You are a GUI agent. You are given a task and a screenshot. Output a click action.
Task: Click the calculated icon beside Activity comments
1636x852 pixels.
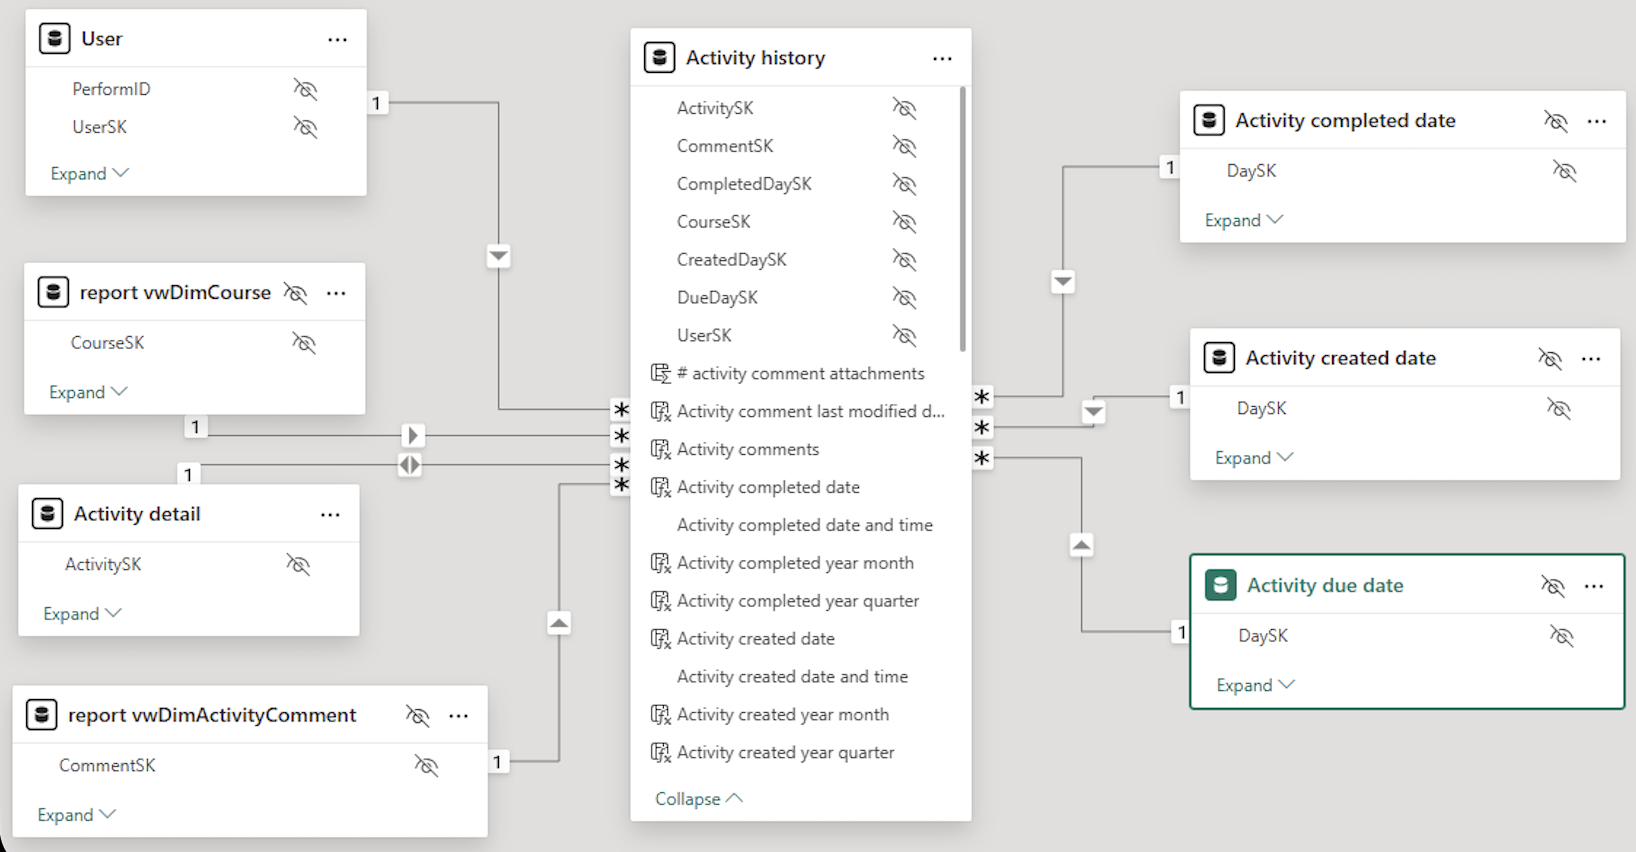(660, 450)
